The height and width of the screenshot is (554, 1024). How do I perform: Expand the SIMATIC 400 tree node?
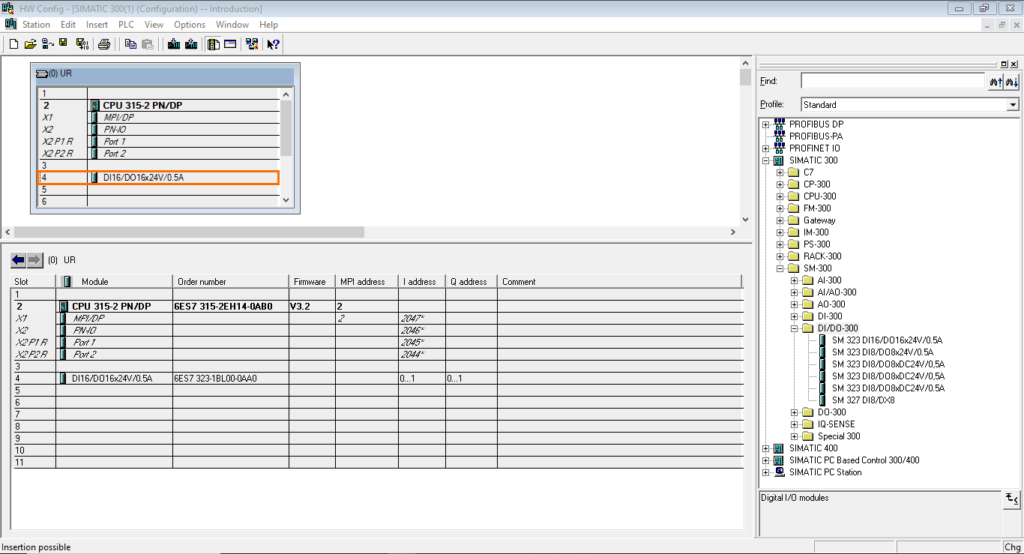click(765, 448)
